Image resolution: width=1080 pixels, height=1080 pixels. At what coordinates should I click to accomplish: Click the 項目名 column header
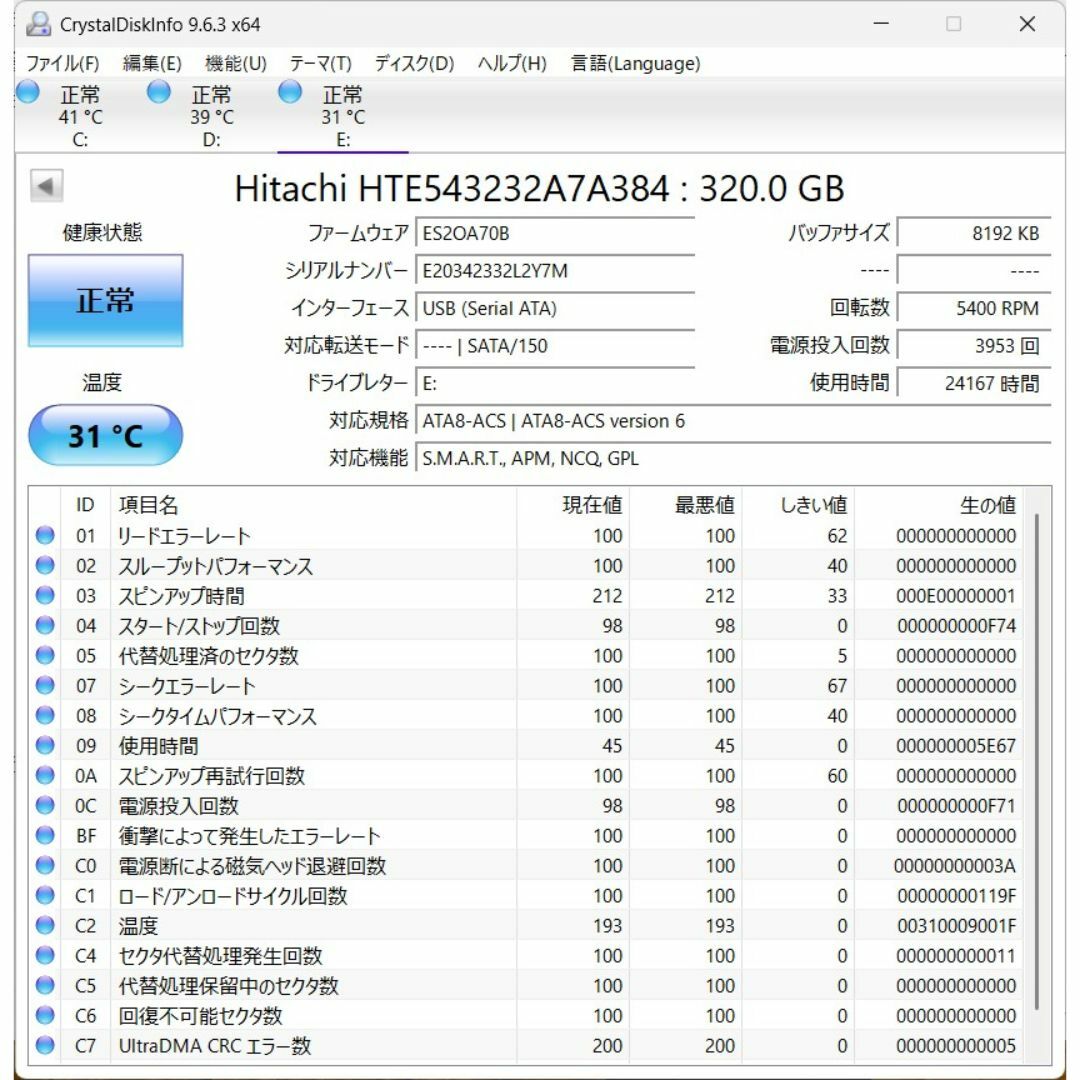(313, 505)
